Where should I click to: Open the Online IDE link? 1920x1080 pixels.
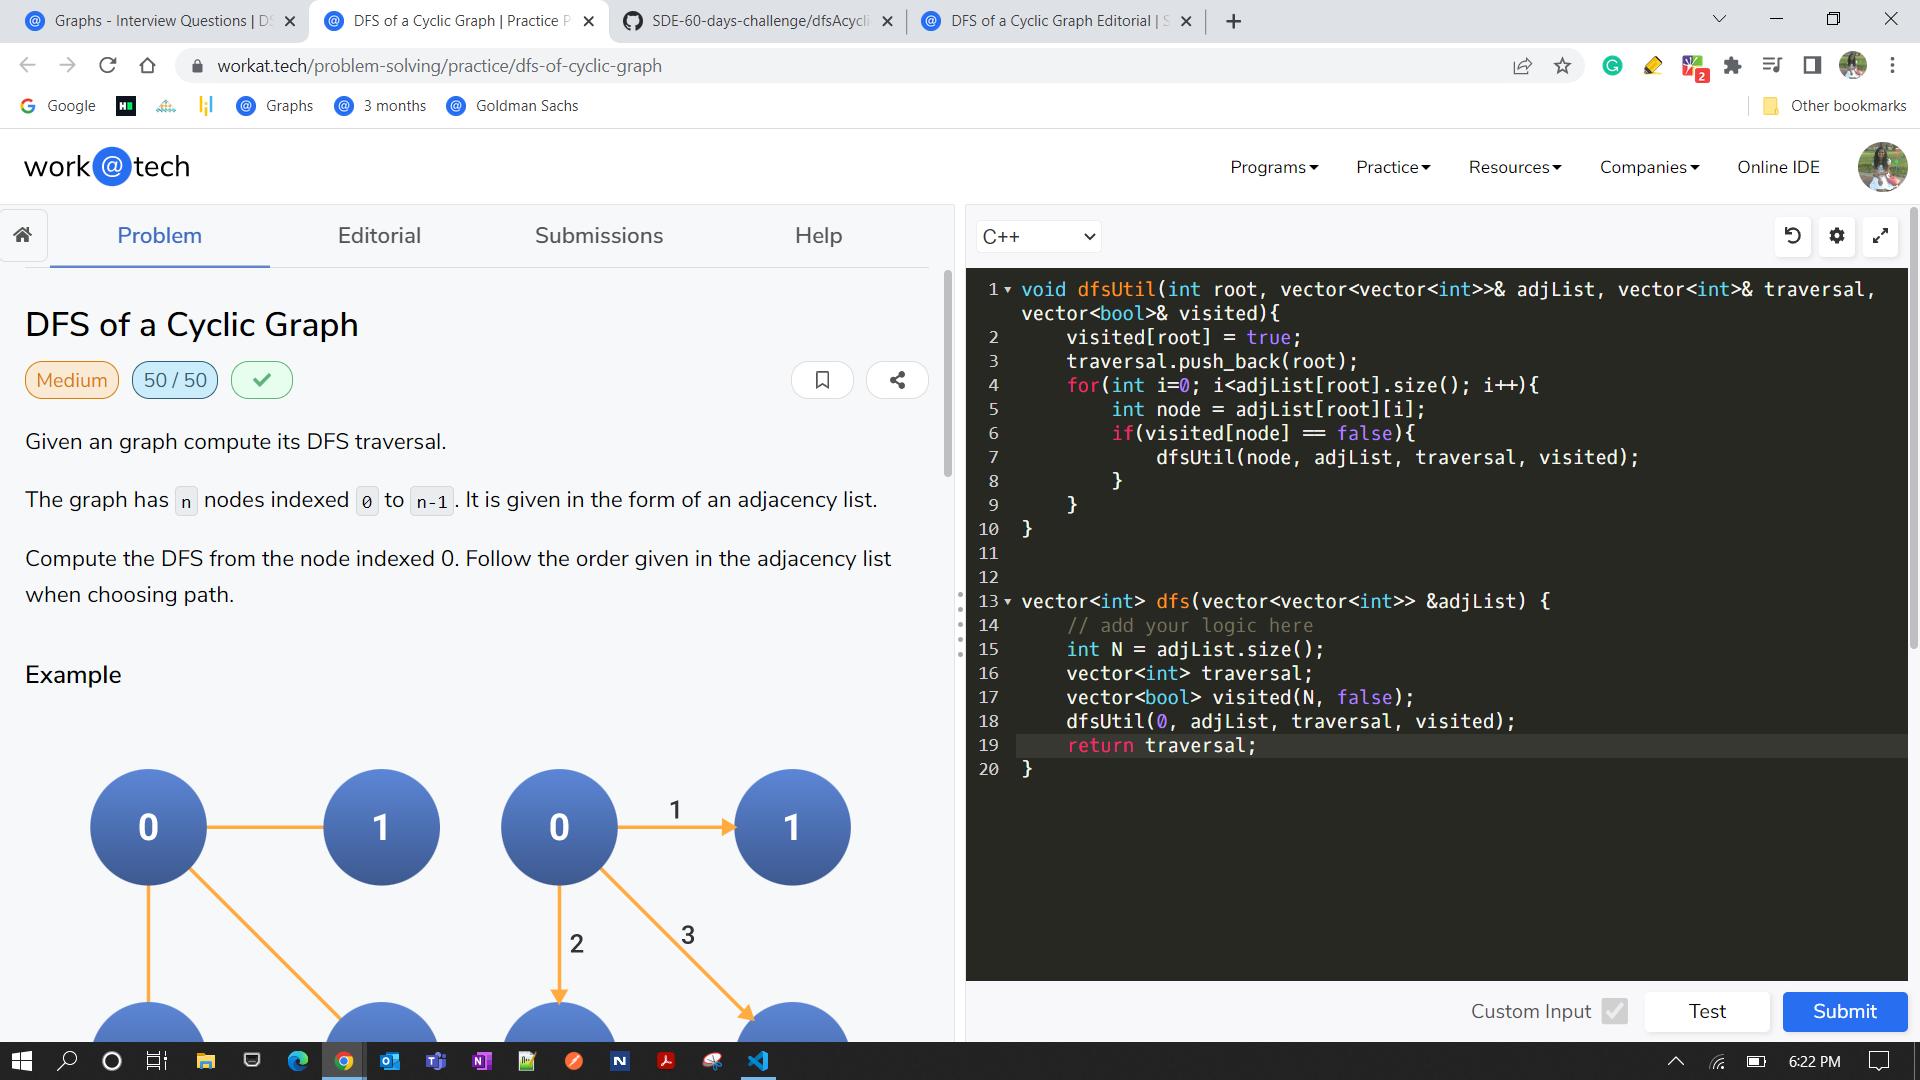point(1778,167)
